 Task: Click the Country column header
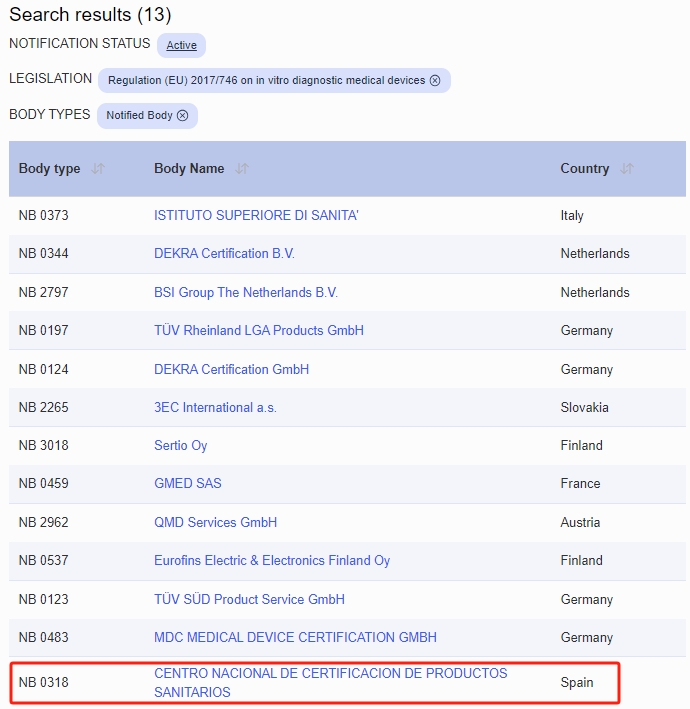click(x=585, y=169)
